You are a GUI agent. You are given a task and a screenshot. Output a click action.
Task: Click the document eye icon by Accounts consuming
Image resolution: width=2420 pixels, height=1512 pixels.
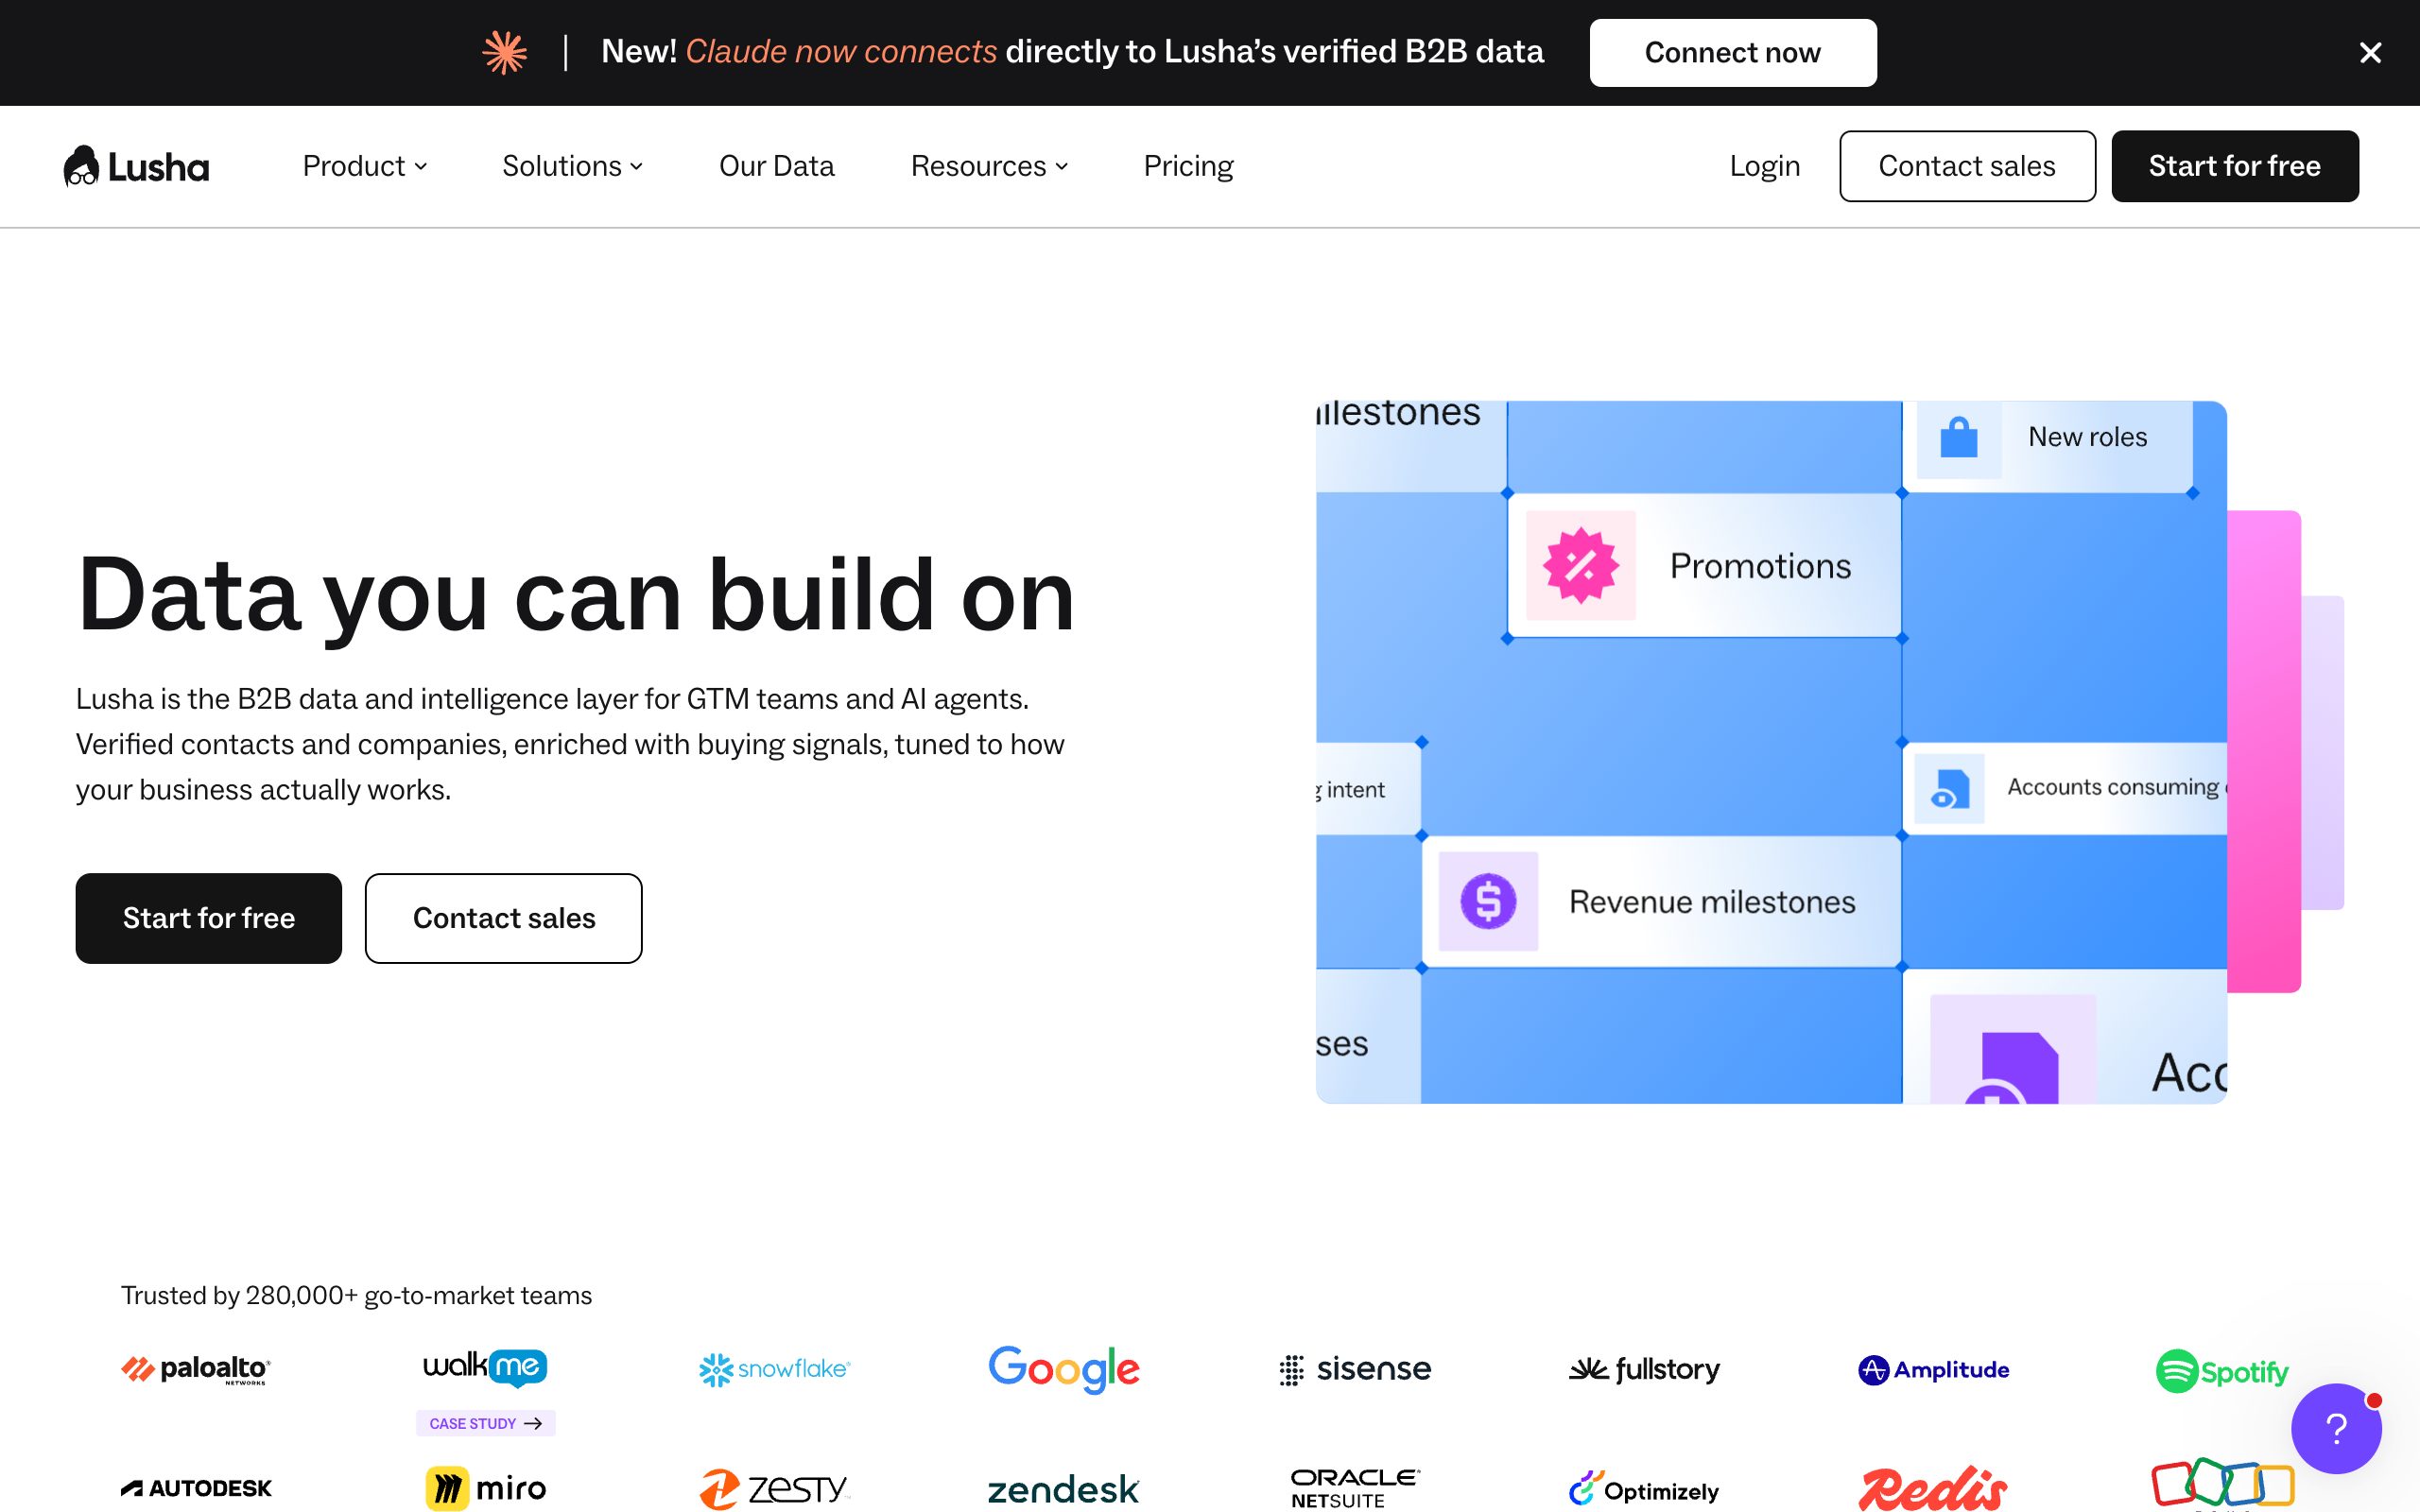[1949, 788]
